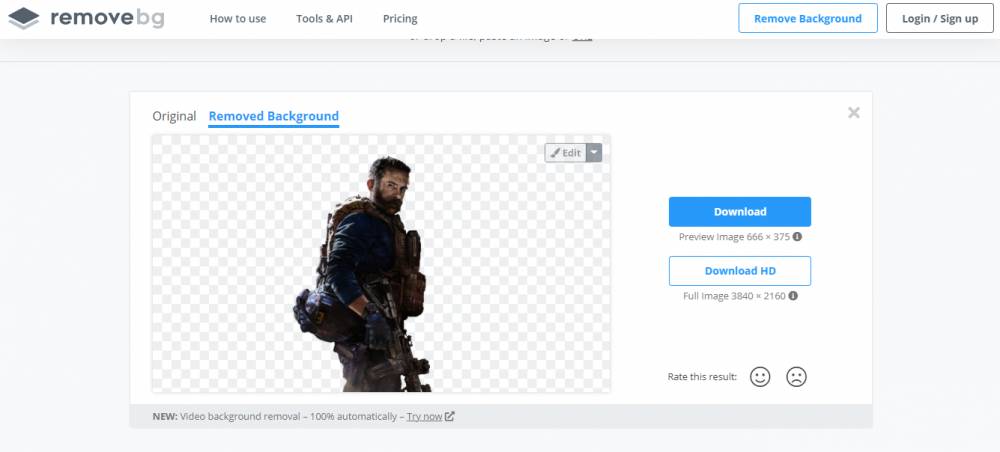Close the result panel with the X

coord(853,113)
